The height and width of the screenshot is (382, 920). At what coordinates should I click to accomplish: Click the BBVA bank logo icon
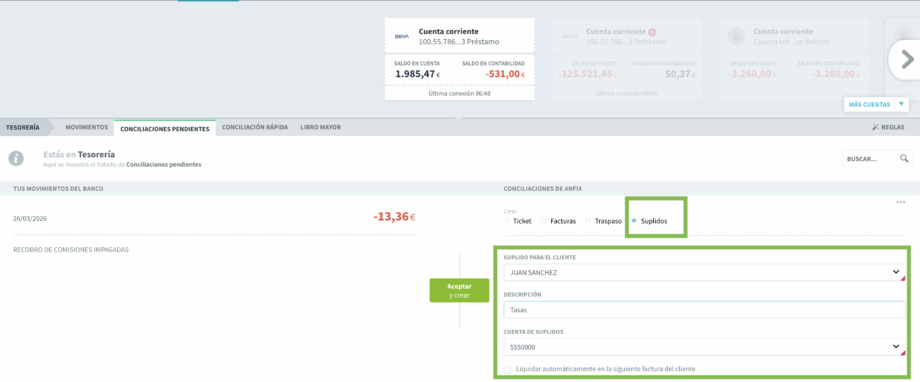click(402, 36)
